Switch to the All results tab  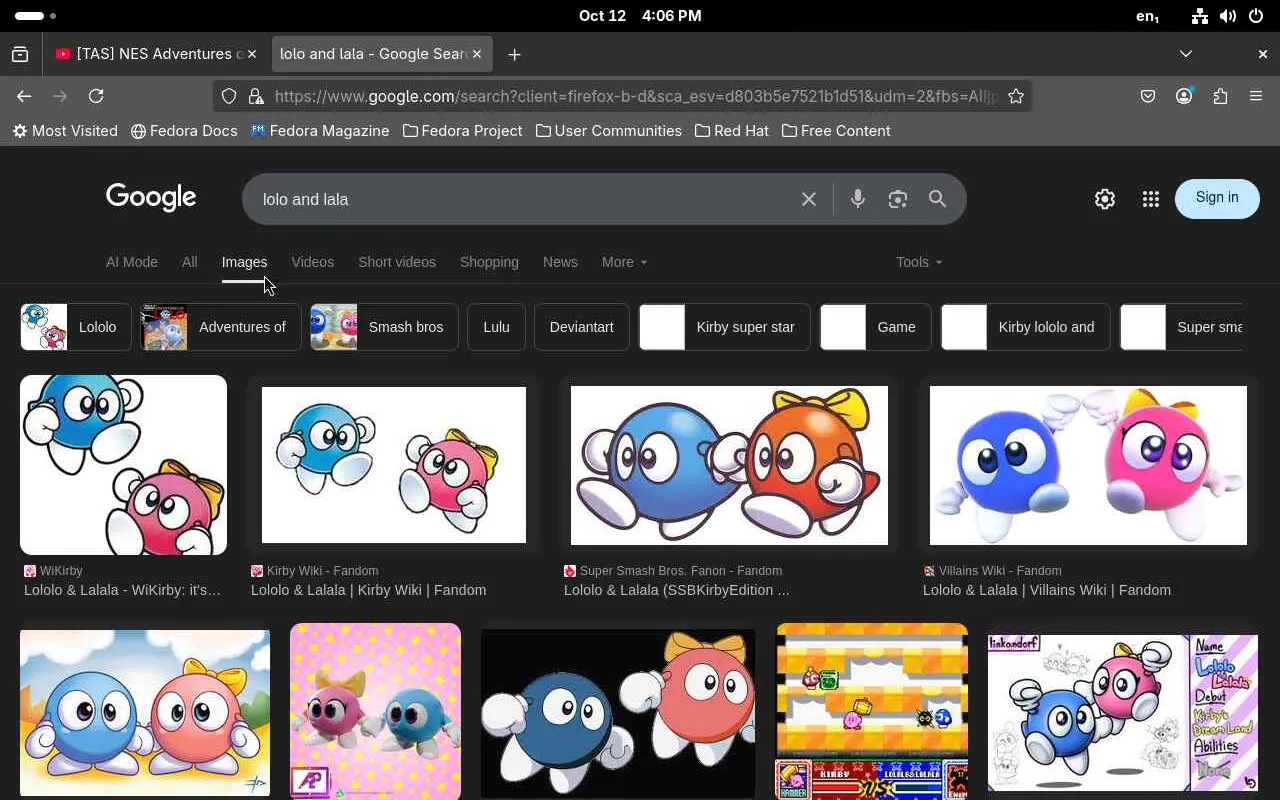pos(189,262)
